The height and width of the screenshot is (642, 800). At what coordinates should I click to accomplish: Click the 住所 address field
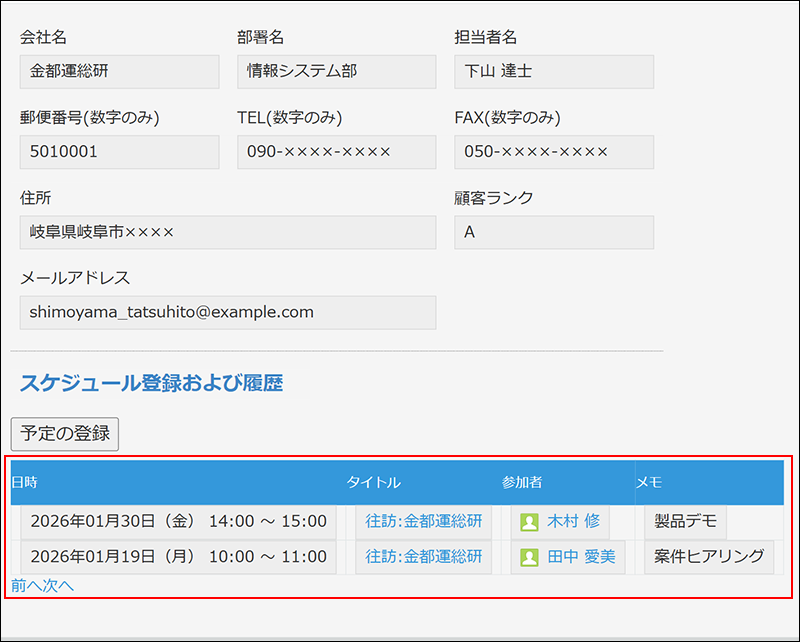[228, 232]
